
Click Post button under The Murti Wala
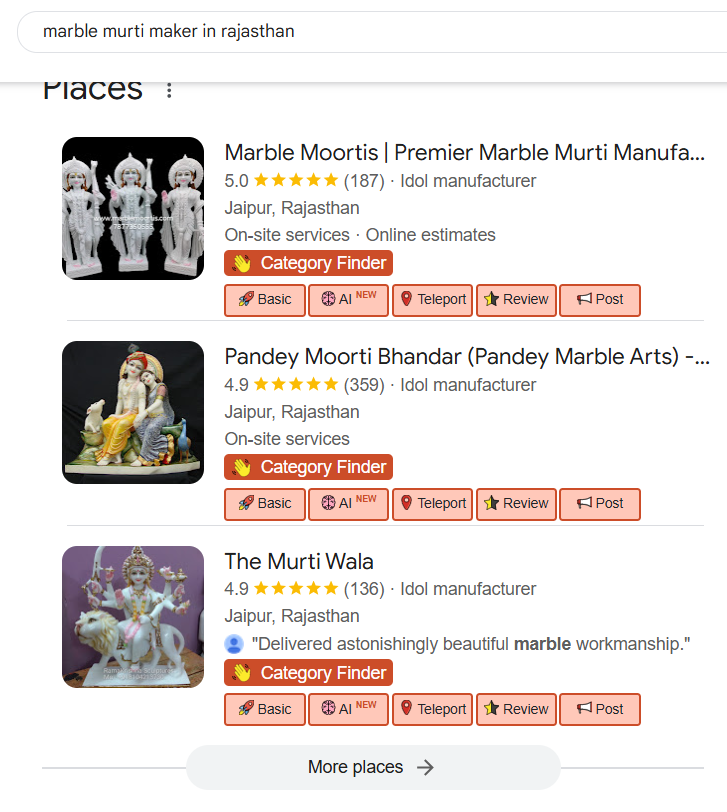pyautogui.click(x=599, y=709)
